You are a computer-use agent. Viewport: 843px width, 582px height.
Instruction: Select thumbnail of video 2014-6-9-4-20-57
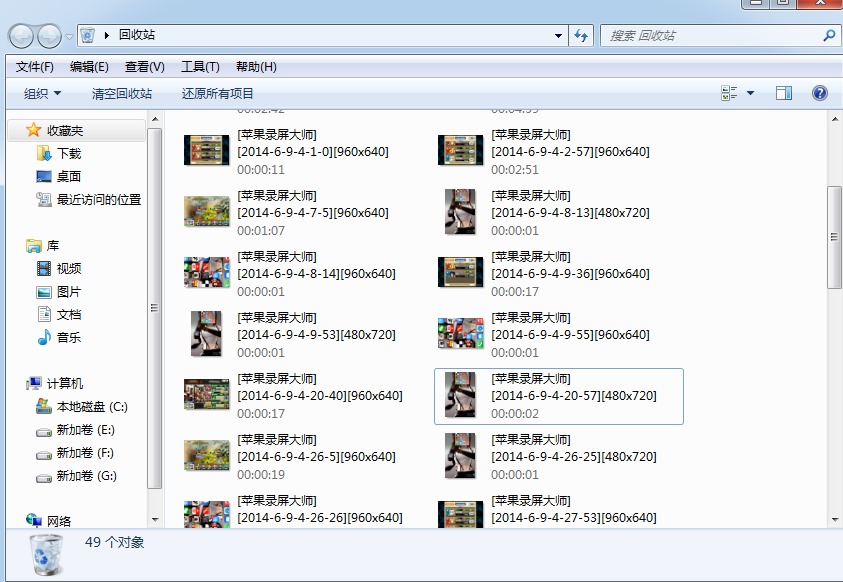coord(460,394)
